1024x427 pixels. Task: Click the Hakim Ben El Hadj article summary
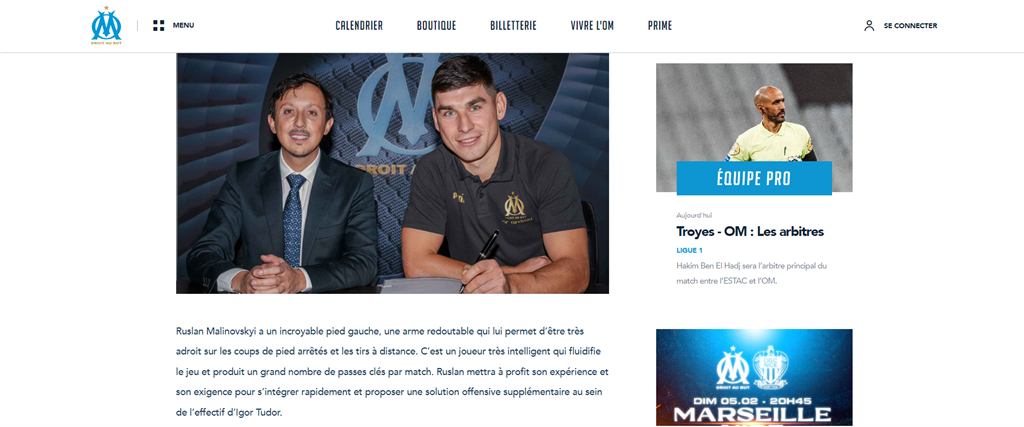[x=752, y=274]
